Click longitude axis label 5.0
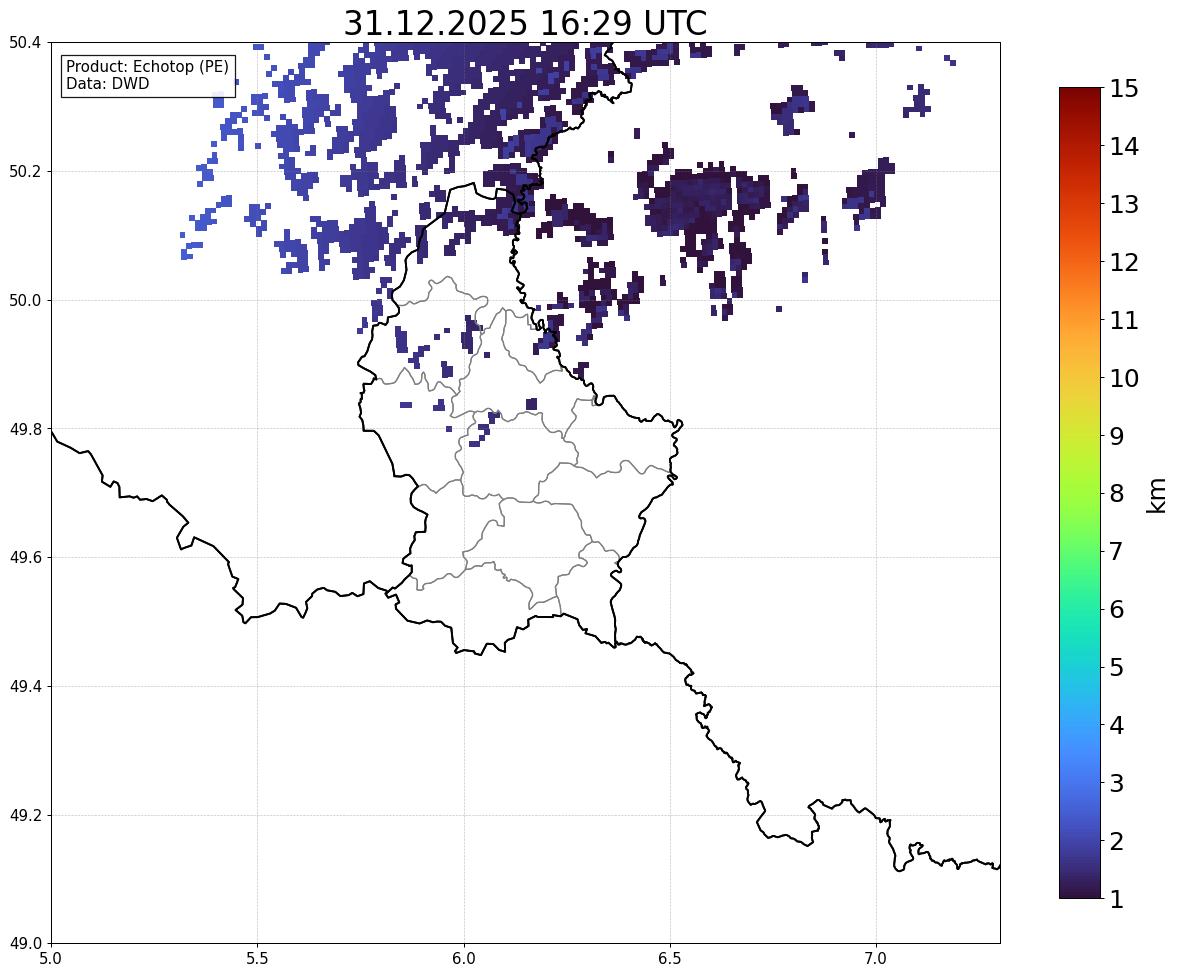Viewport: 1178px width, 976px height. 51,959
